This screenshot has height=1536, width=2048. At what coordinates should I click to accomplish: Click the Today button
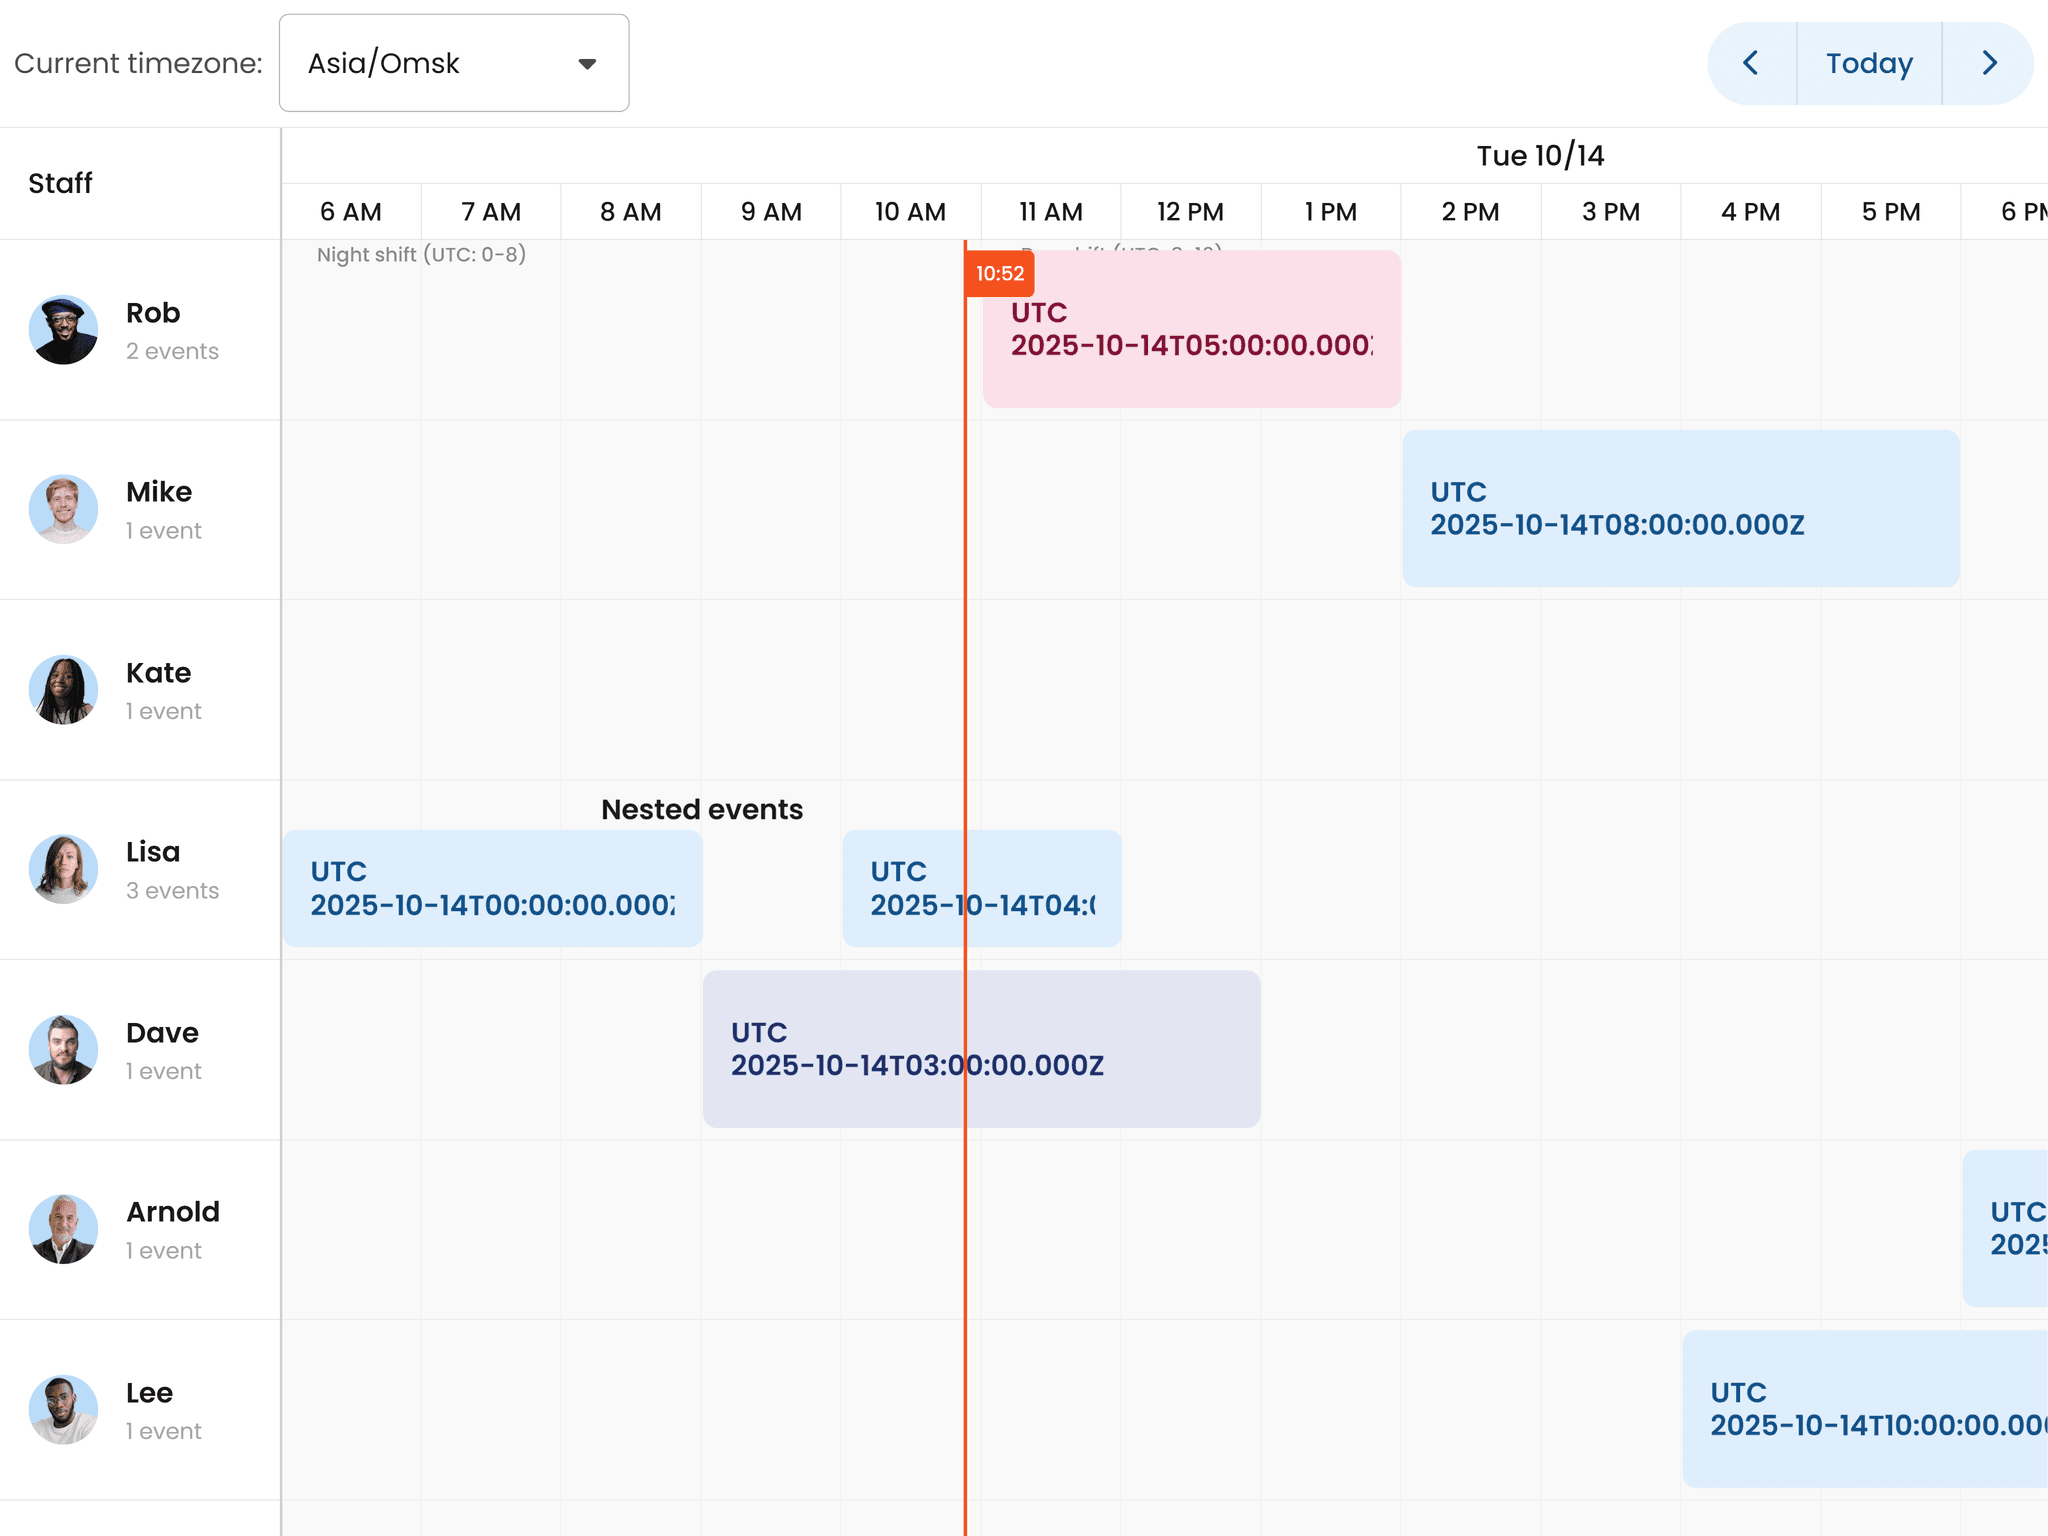[1869, 63]
